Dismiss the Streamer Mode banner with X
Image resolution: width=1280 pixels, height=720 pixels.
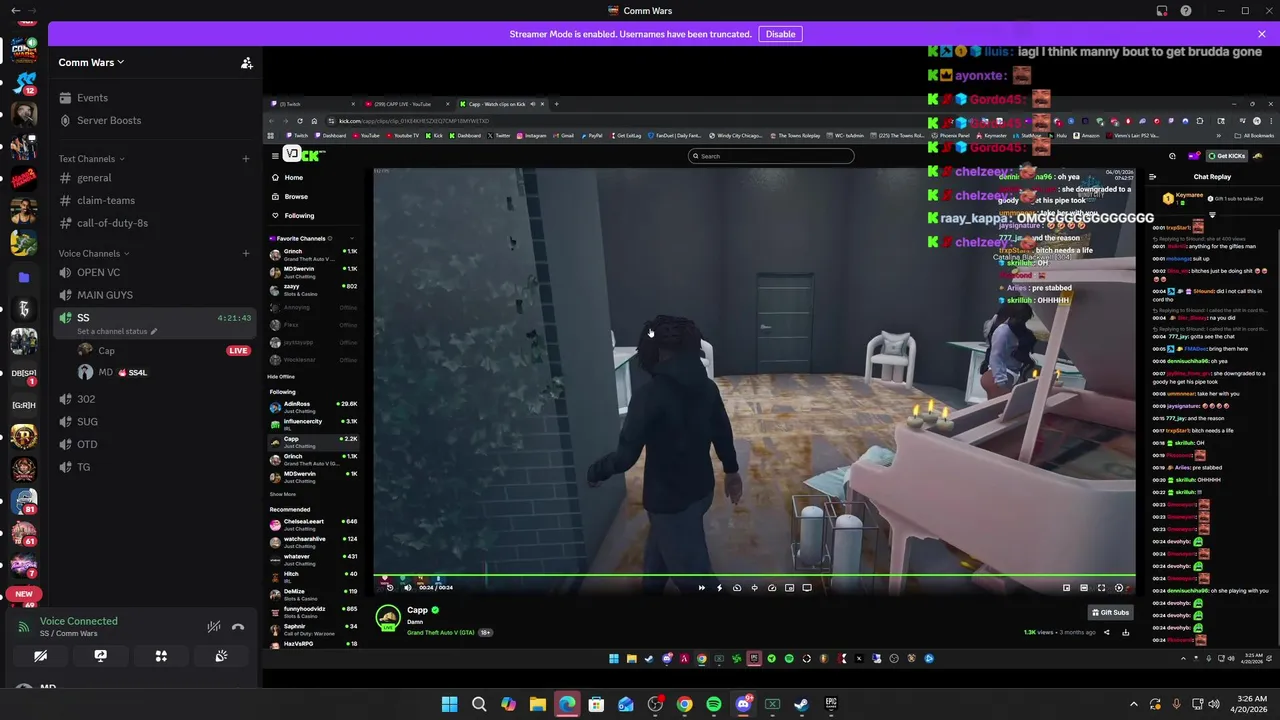click(1261, 34)
